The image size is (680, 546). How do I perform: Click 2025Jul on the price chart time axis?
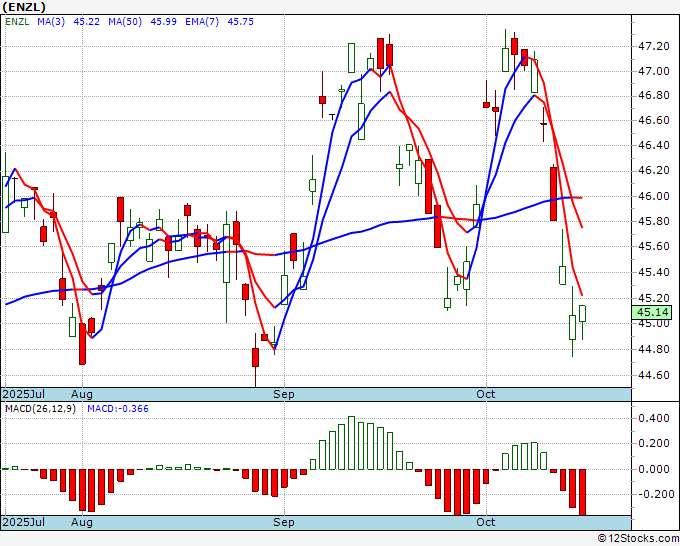23,394
